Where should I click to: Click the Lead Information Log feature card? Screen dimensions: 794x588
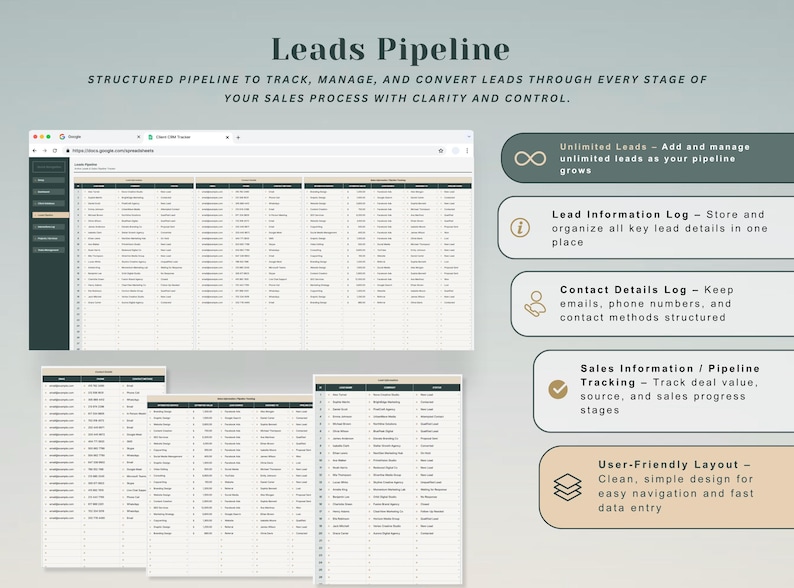[x=646, y=228]
